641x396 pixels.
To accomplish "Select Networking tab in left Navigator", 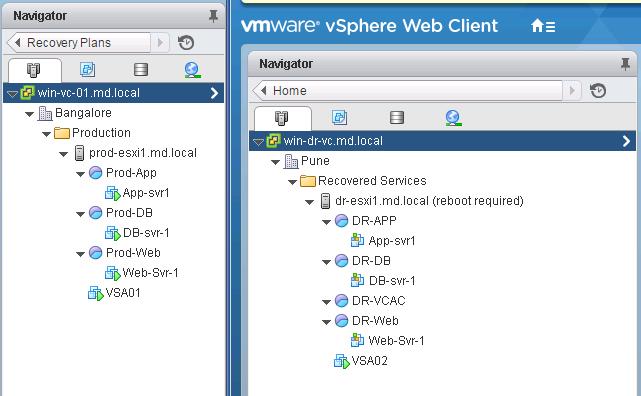I will click(x=192, y=70).
